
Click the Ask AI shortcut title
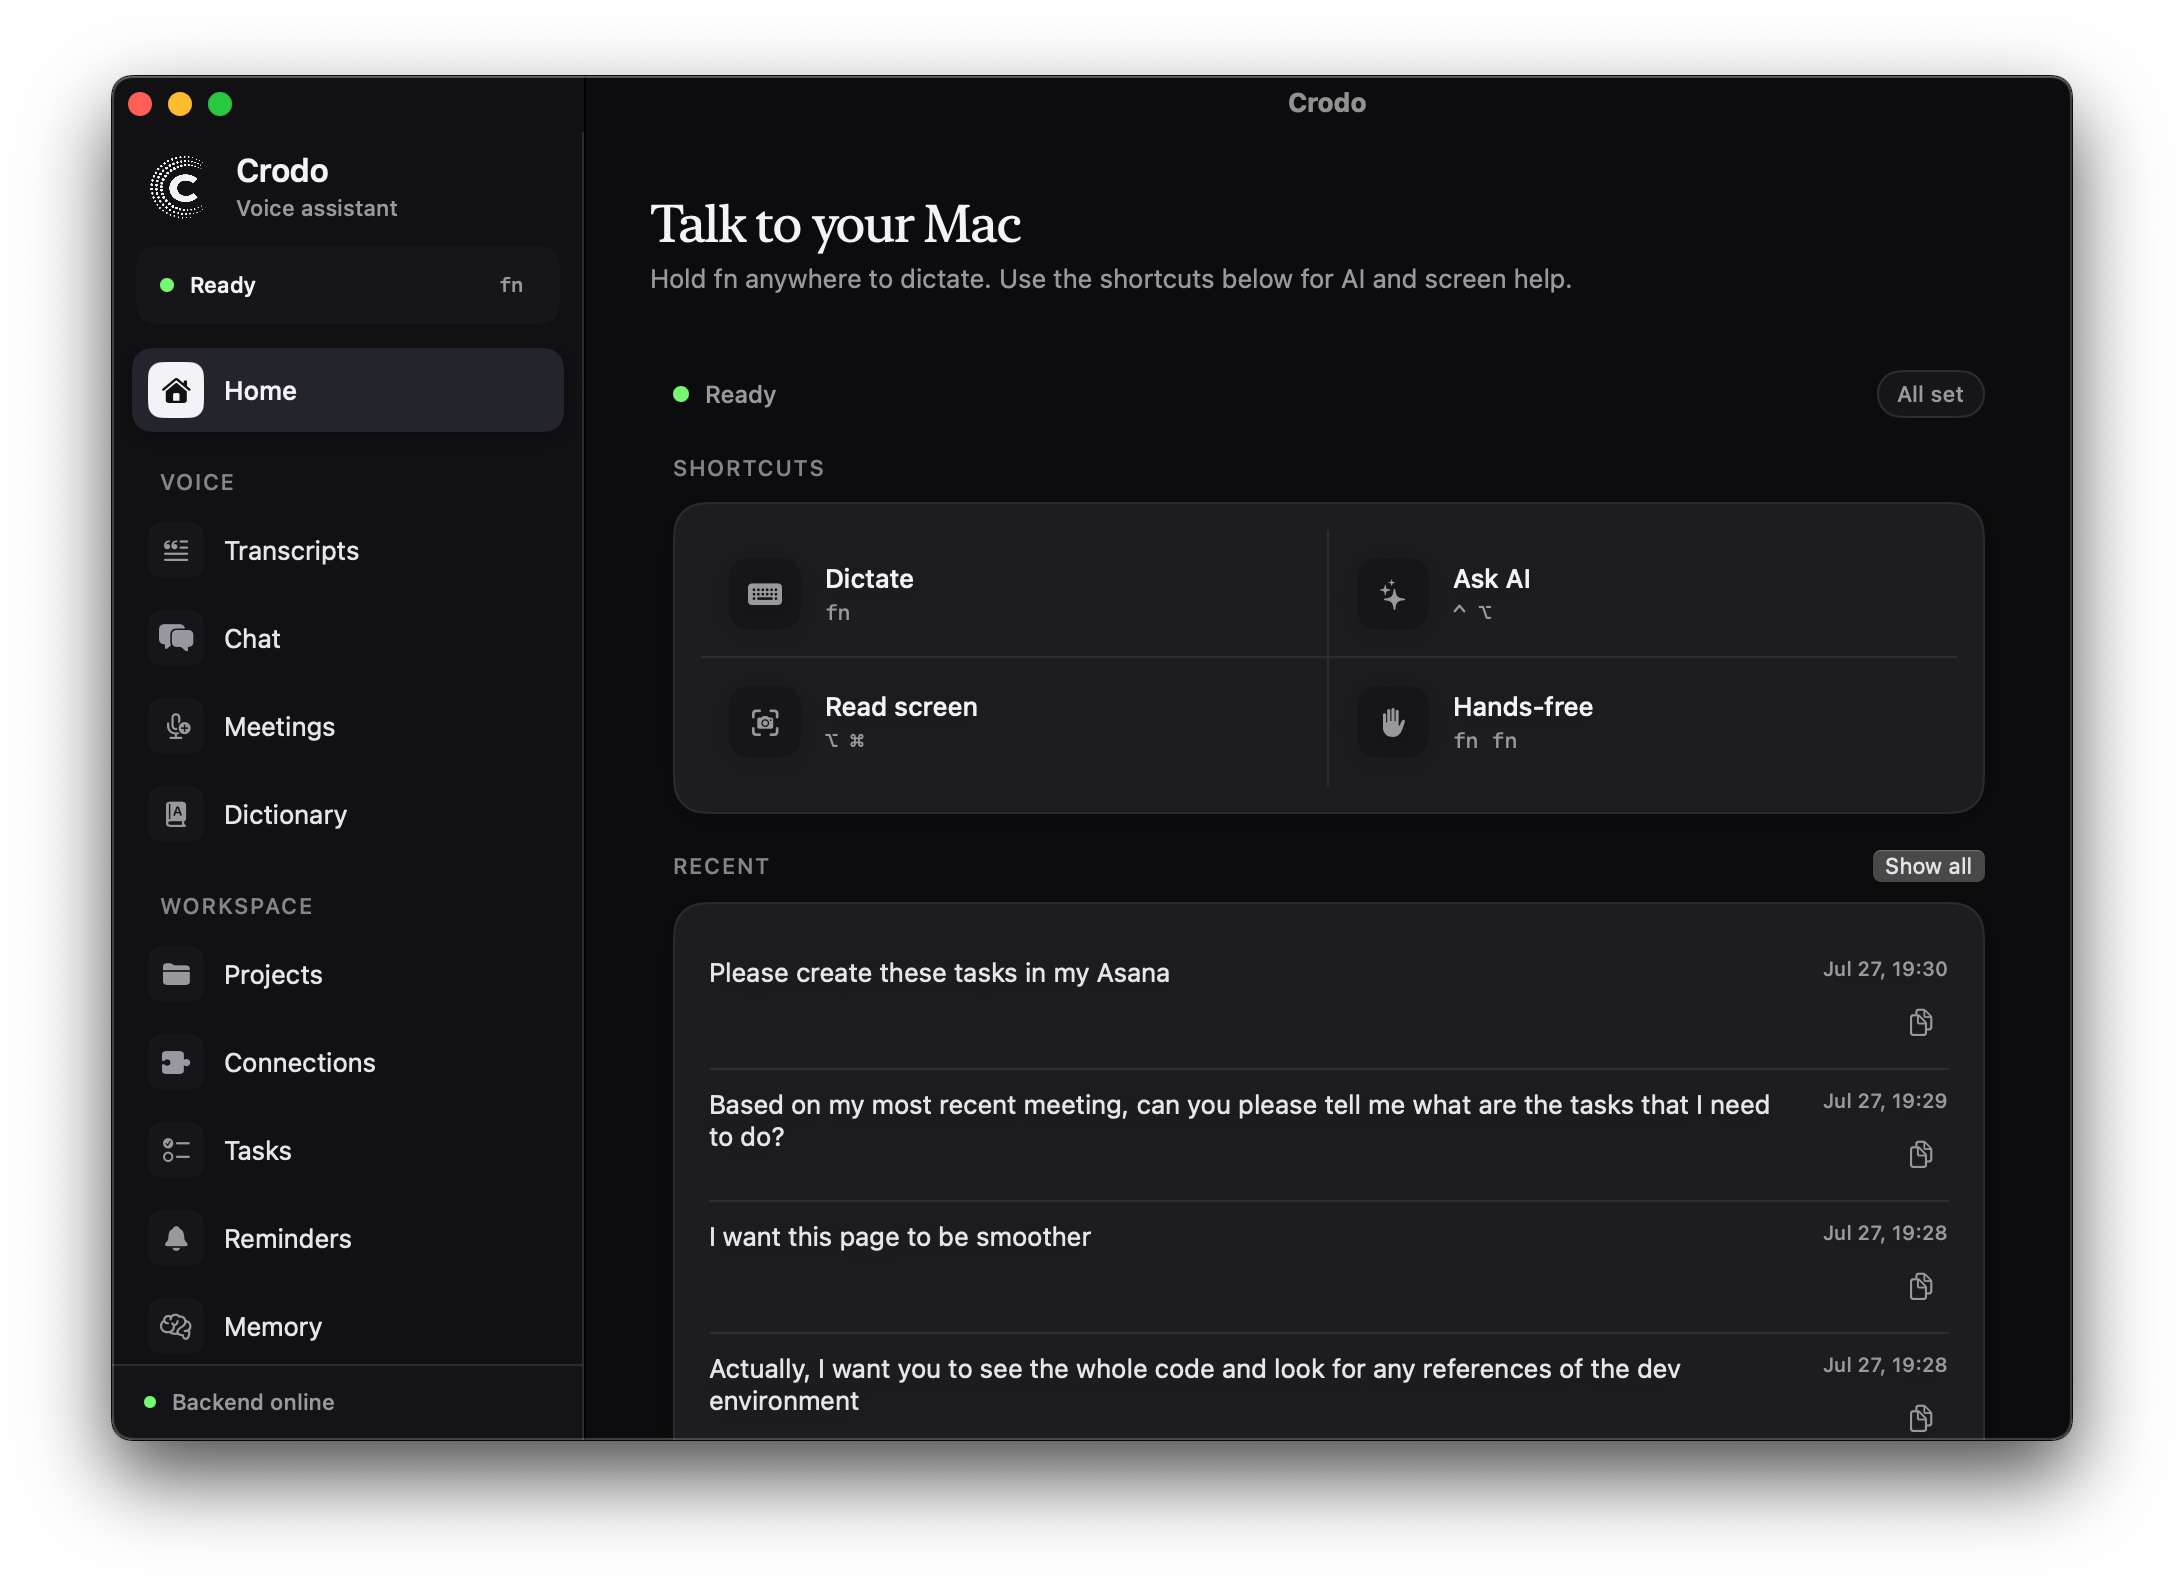click(x=1492, y=579)
